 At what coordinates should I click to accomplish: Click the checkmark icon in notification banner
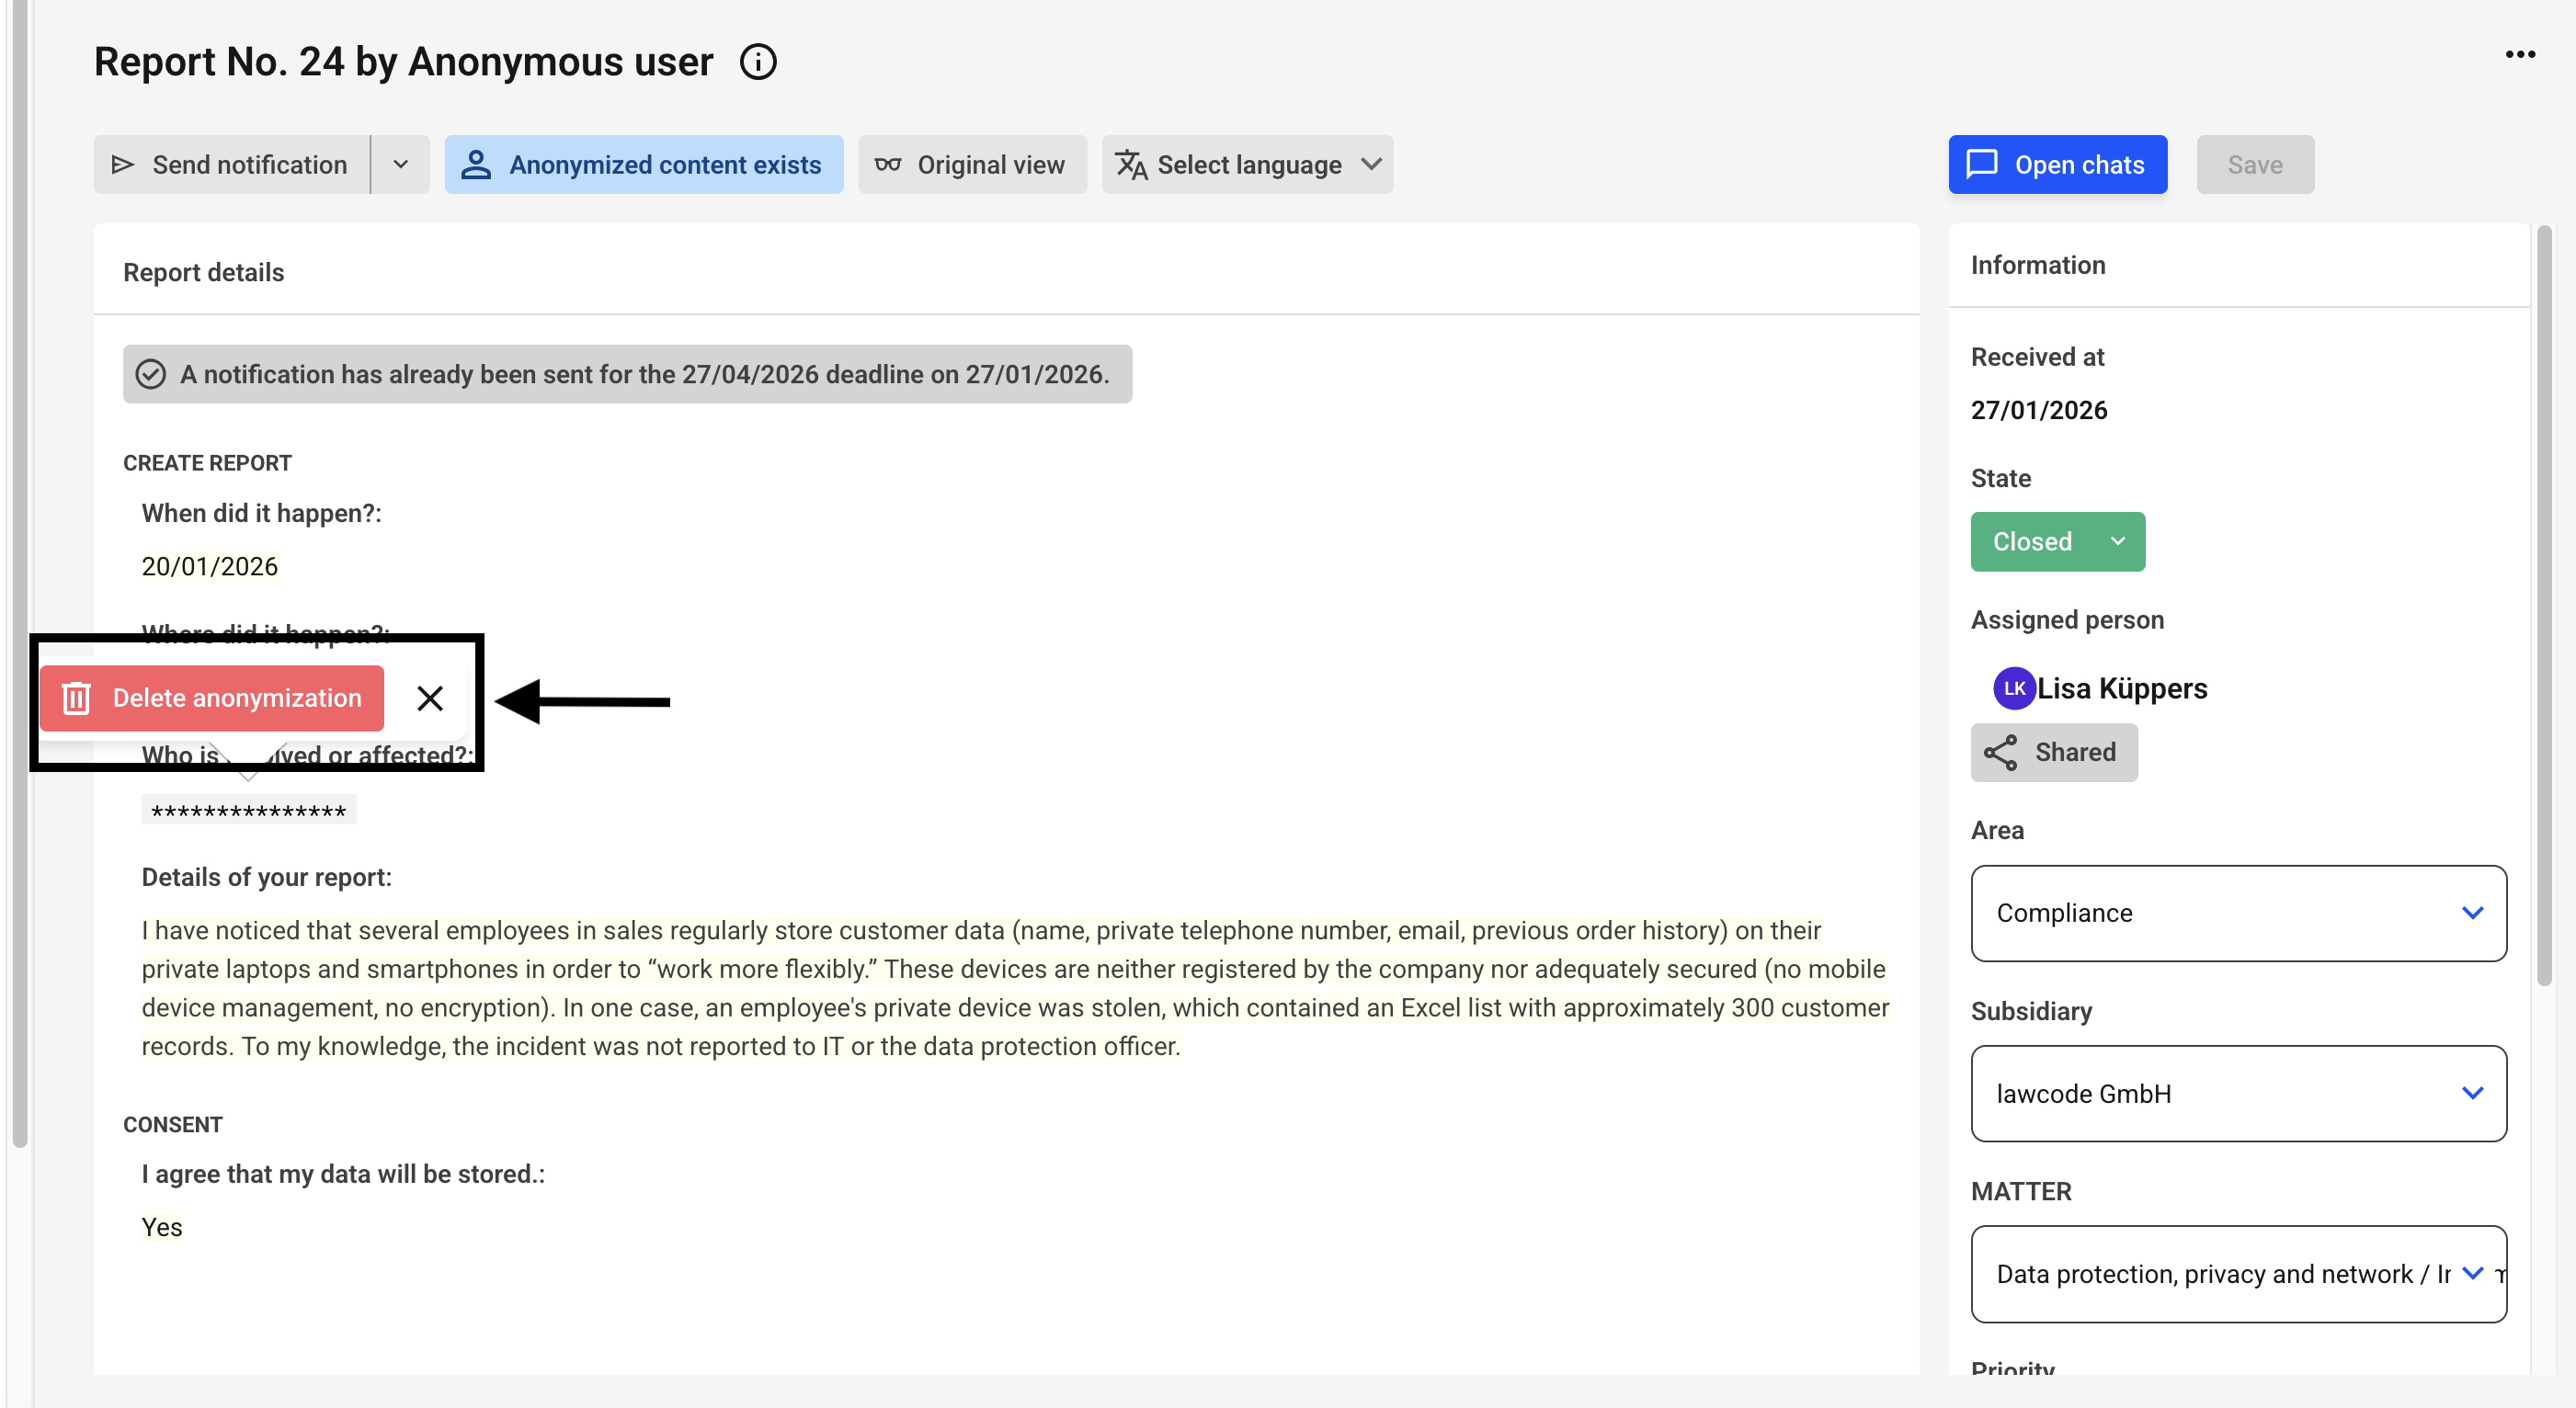click(x=150, y=374)
